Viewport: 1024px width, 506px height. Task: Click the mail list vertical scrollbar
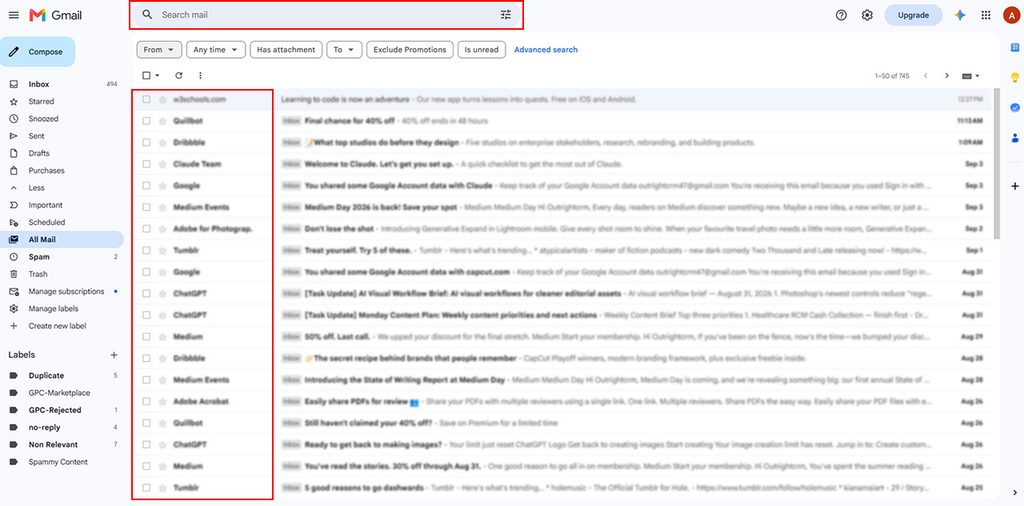996,163
